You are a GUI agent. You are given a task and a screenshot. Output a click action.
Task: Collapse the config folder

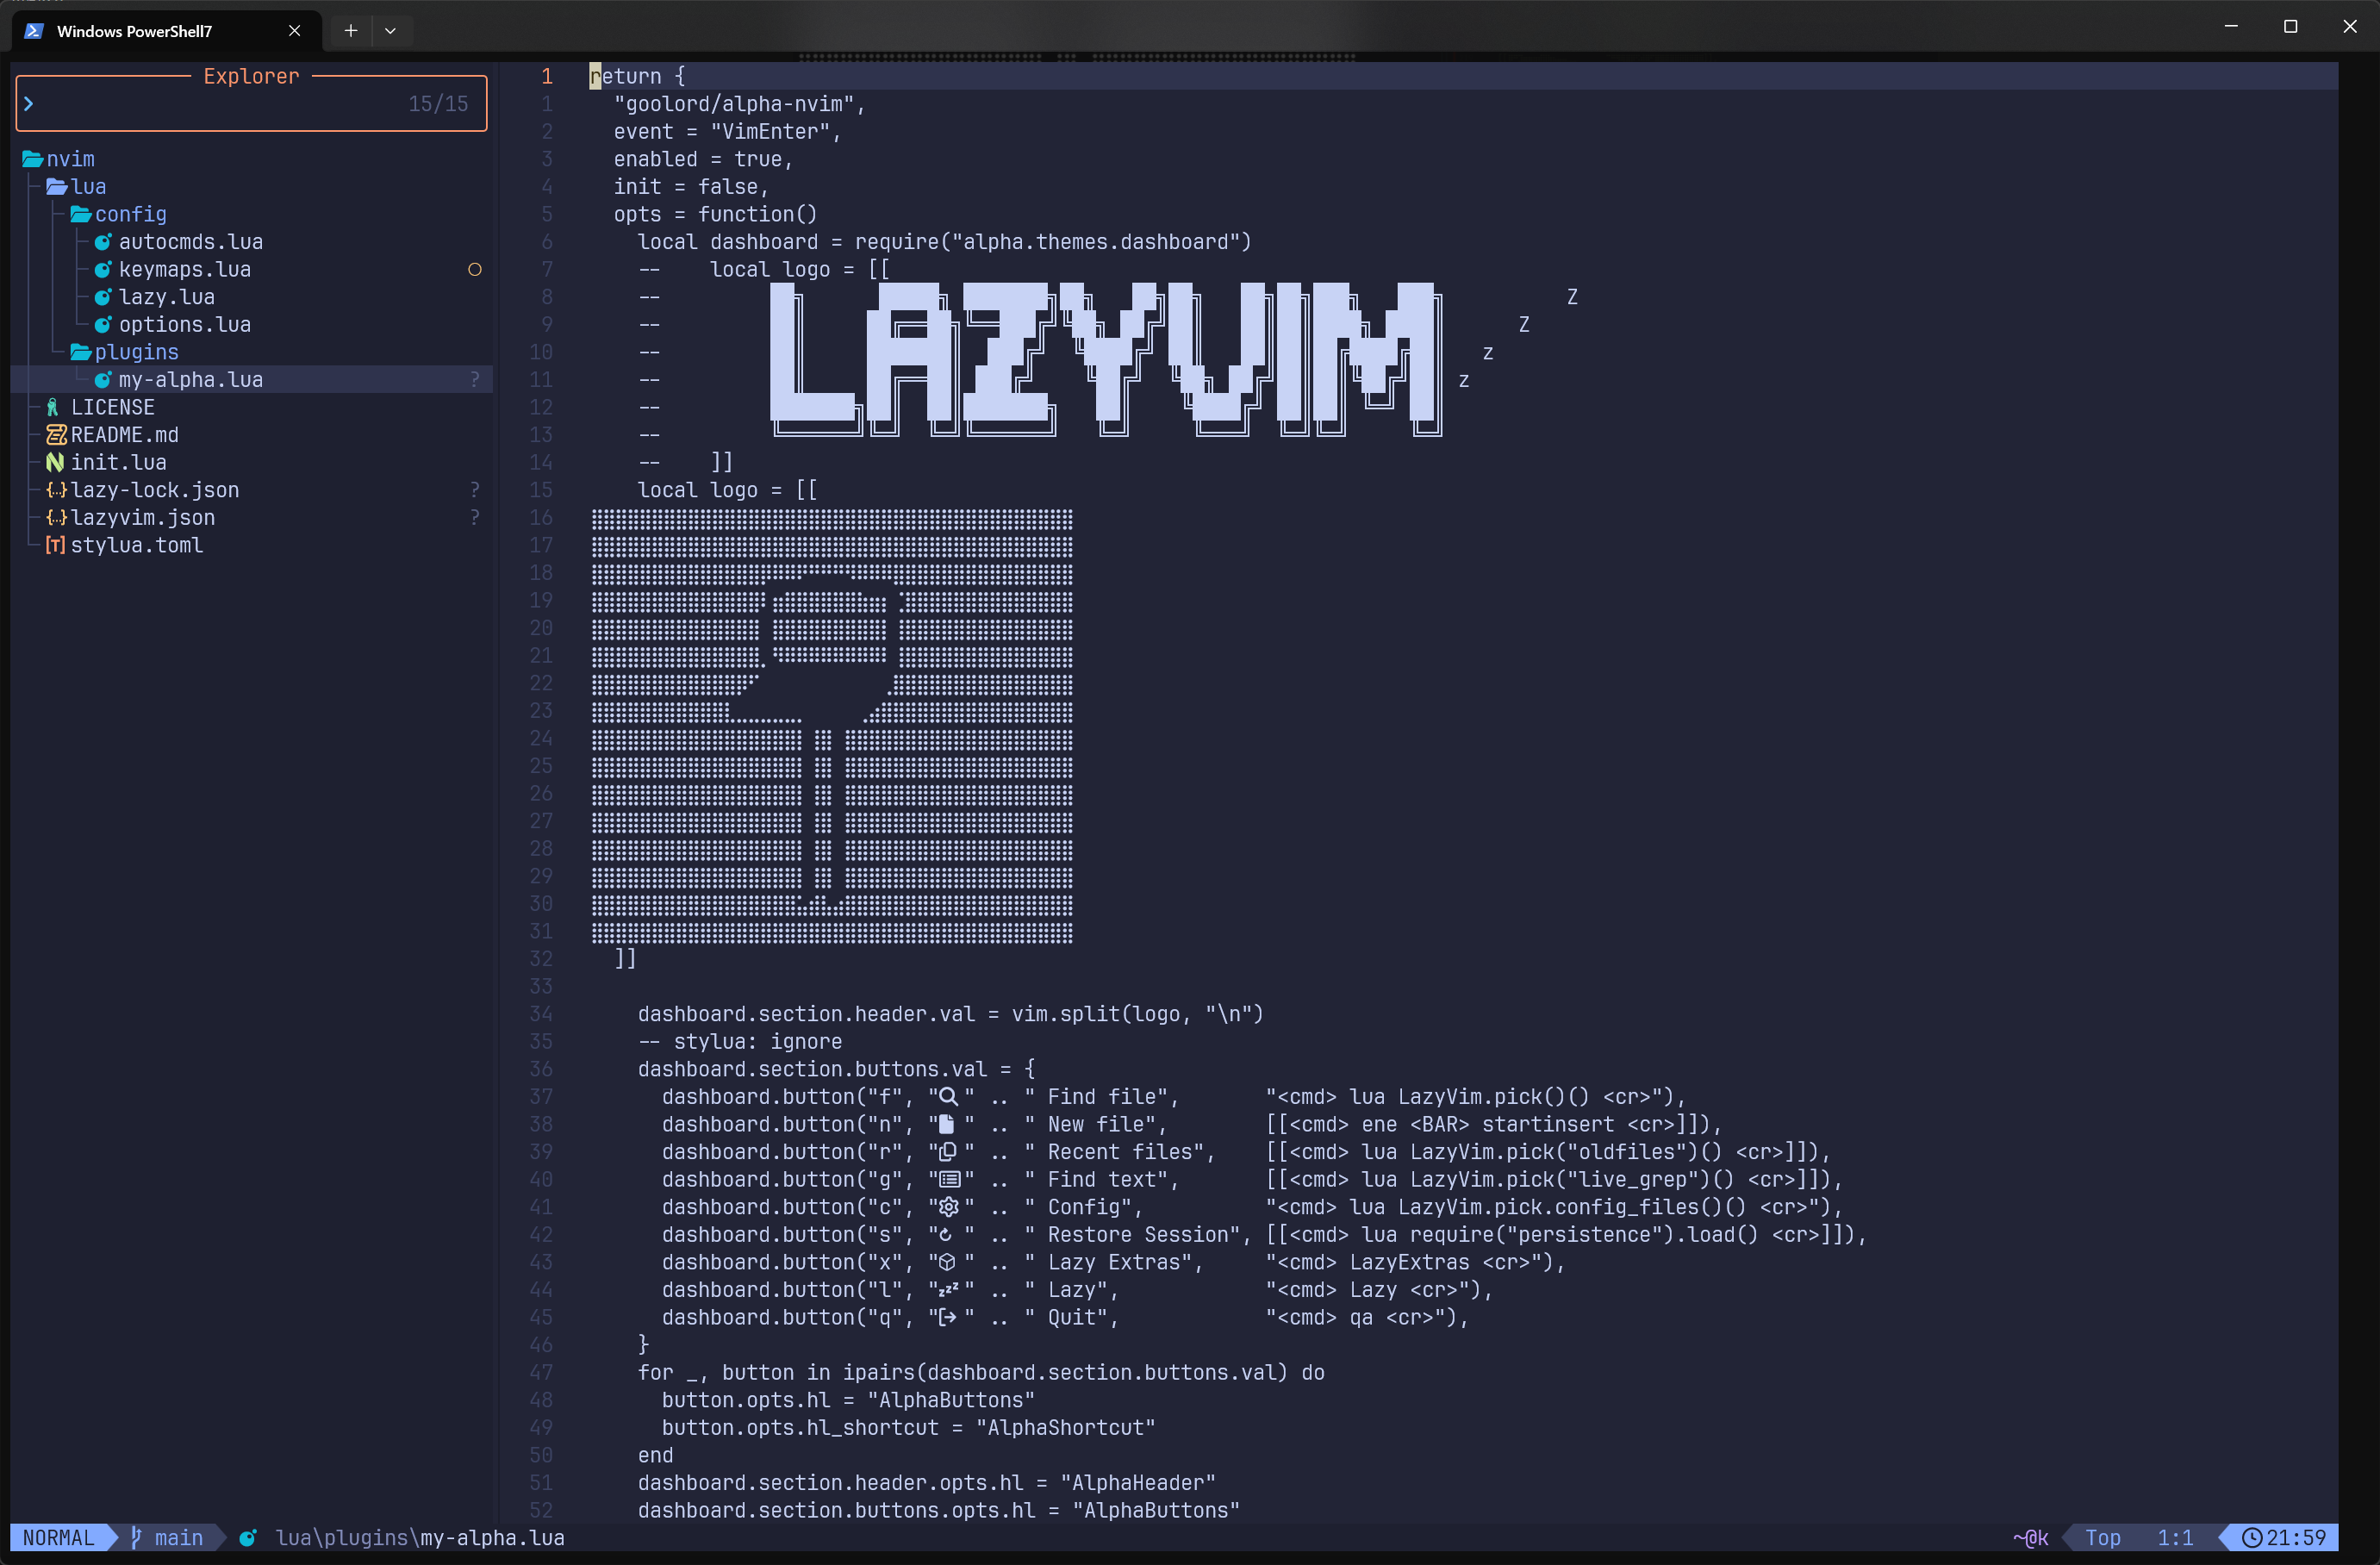[118, 214]
